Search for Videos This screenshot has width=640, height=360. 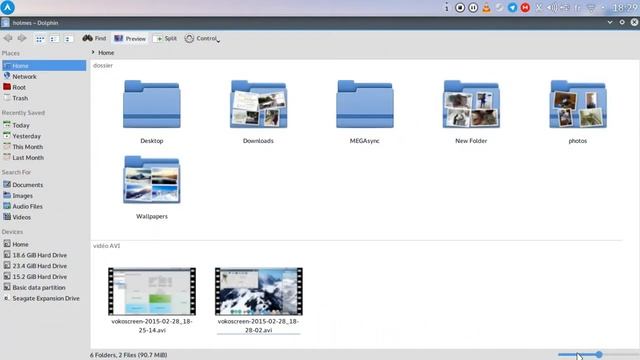click(44, 217)
